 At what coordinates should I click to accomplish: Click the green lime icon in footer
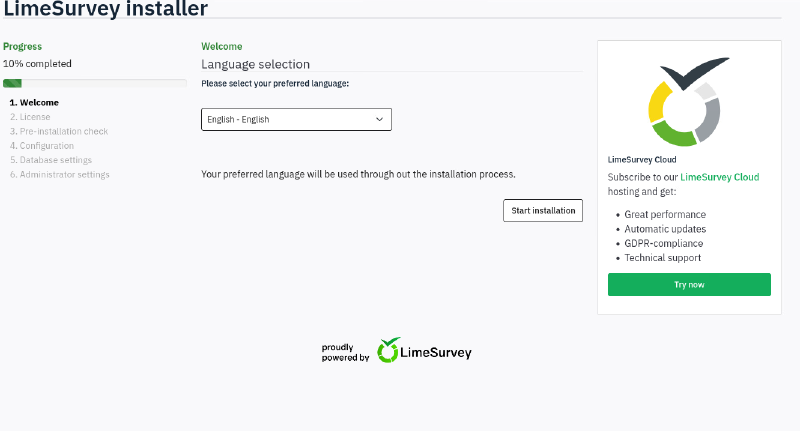pos(389,350)
